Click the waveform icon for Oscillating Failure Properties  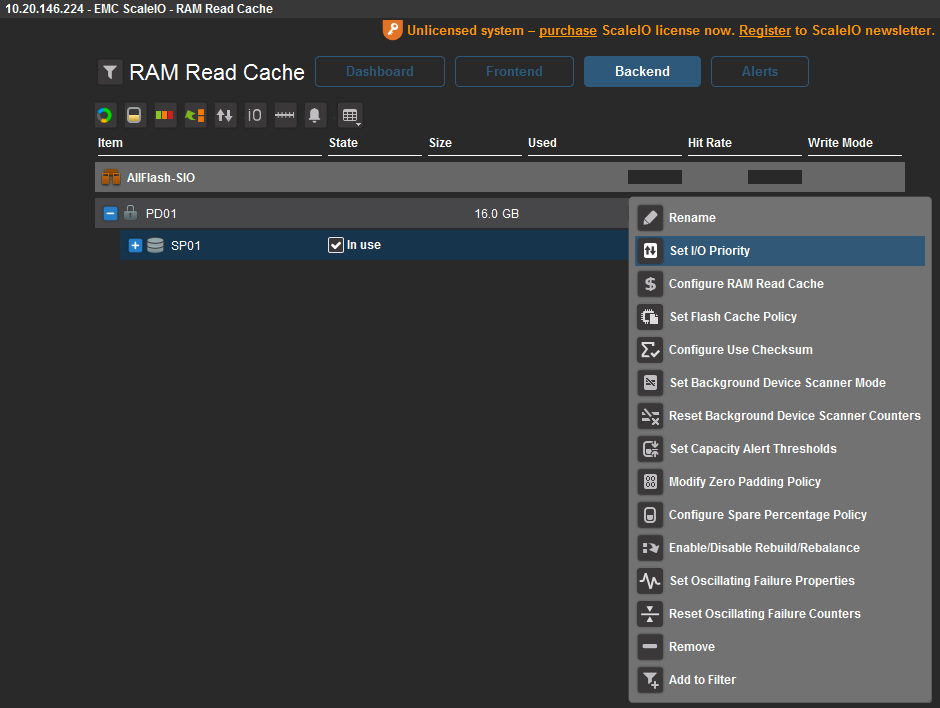650,580
